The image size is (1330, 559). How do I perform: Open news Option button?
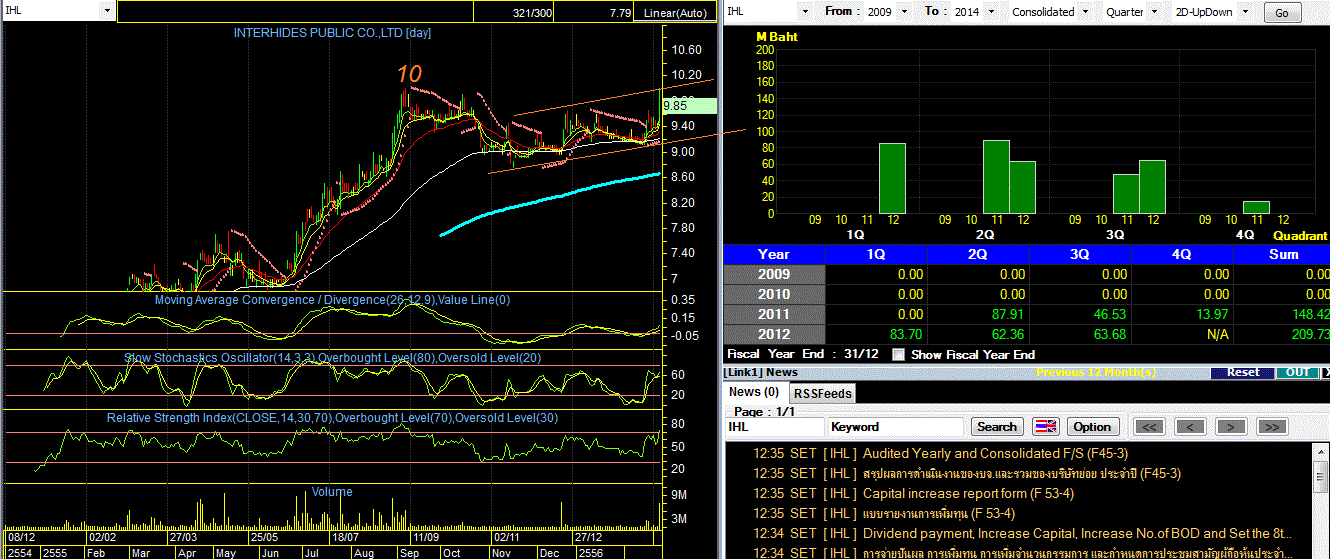coord(1092,426)
